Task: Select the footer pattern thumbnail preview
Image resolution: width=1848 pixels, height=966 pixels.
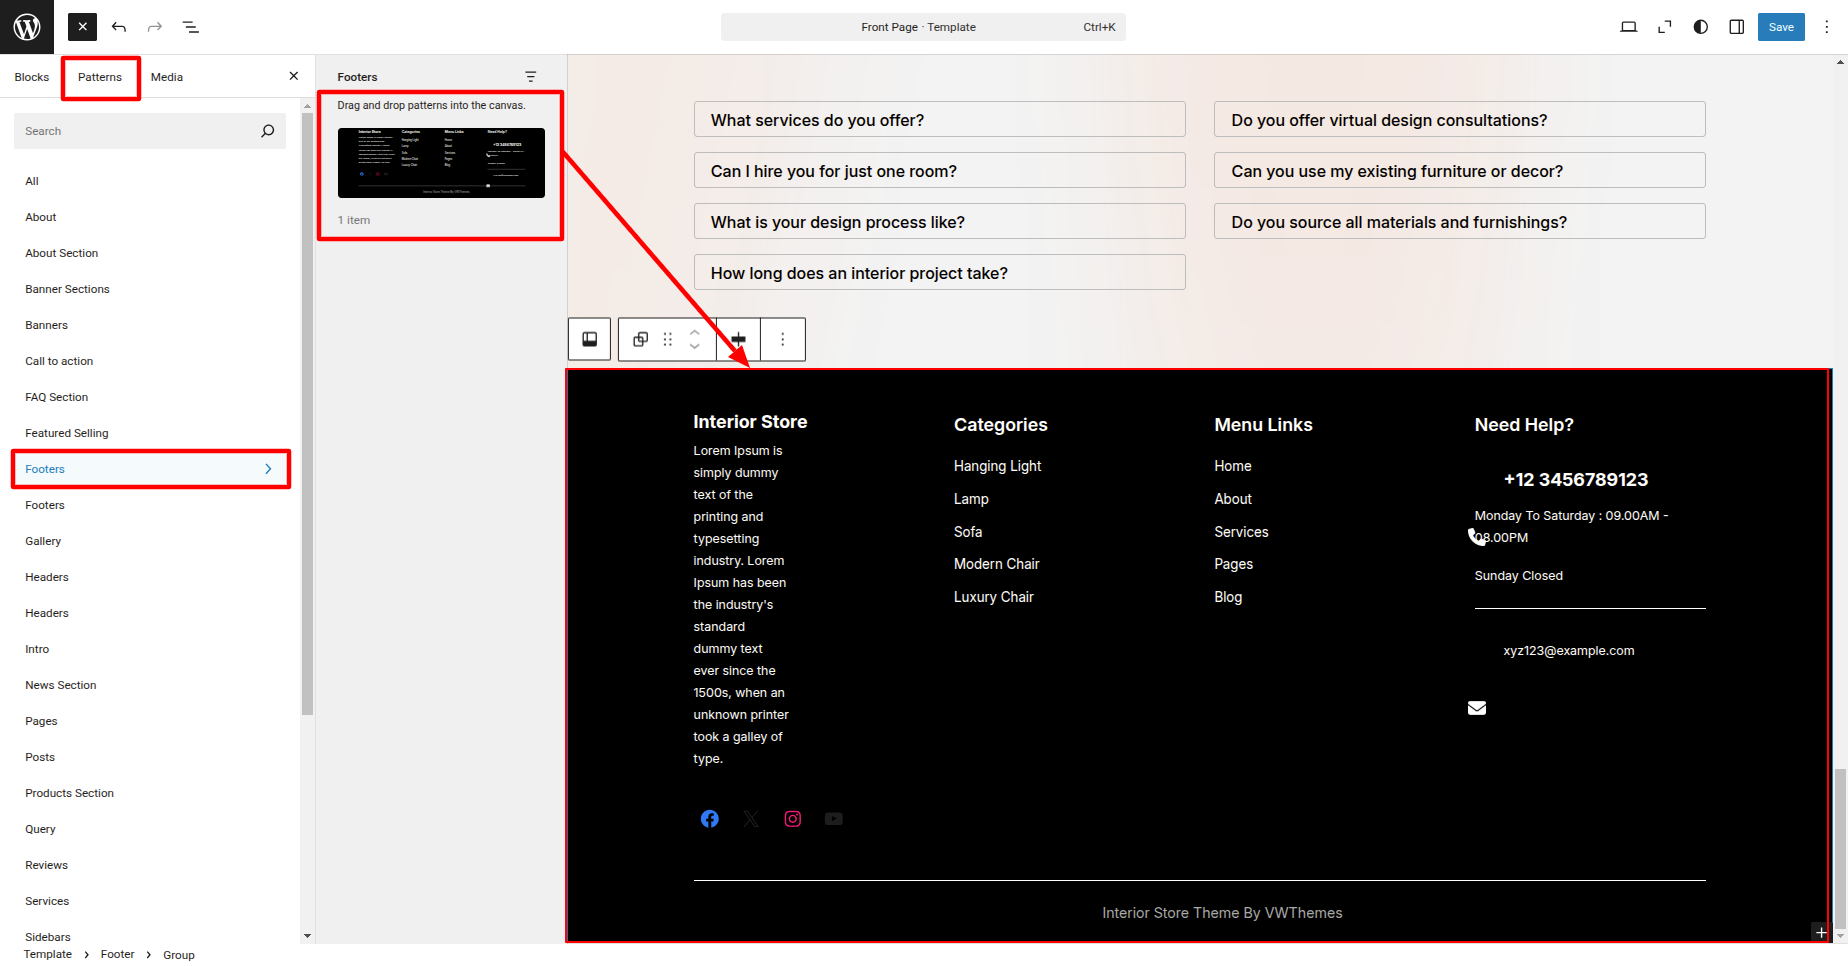Action: [x=441, y=163]
